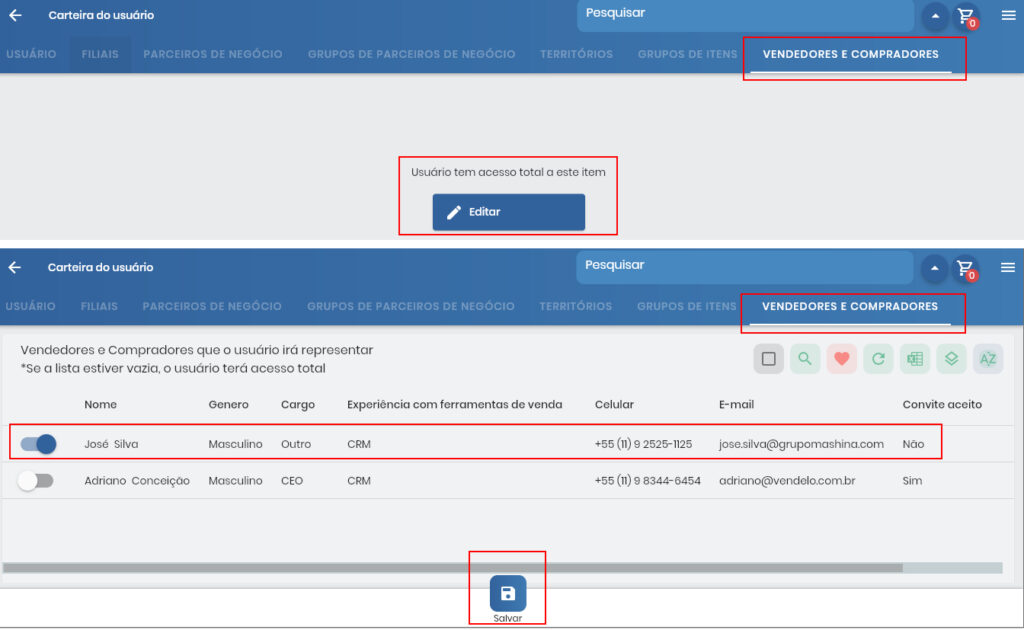Sort by the Cargo column header

tap(298, 405)
